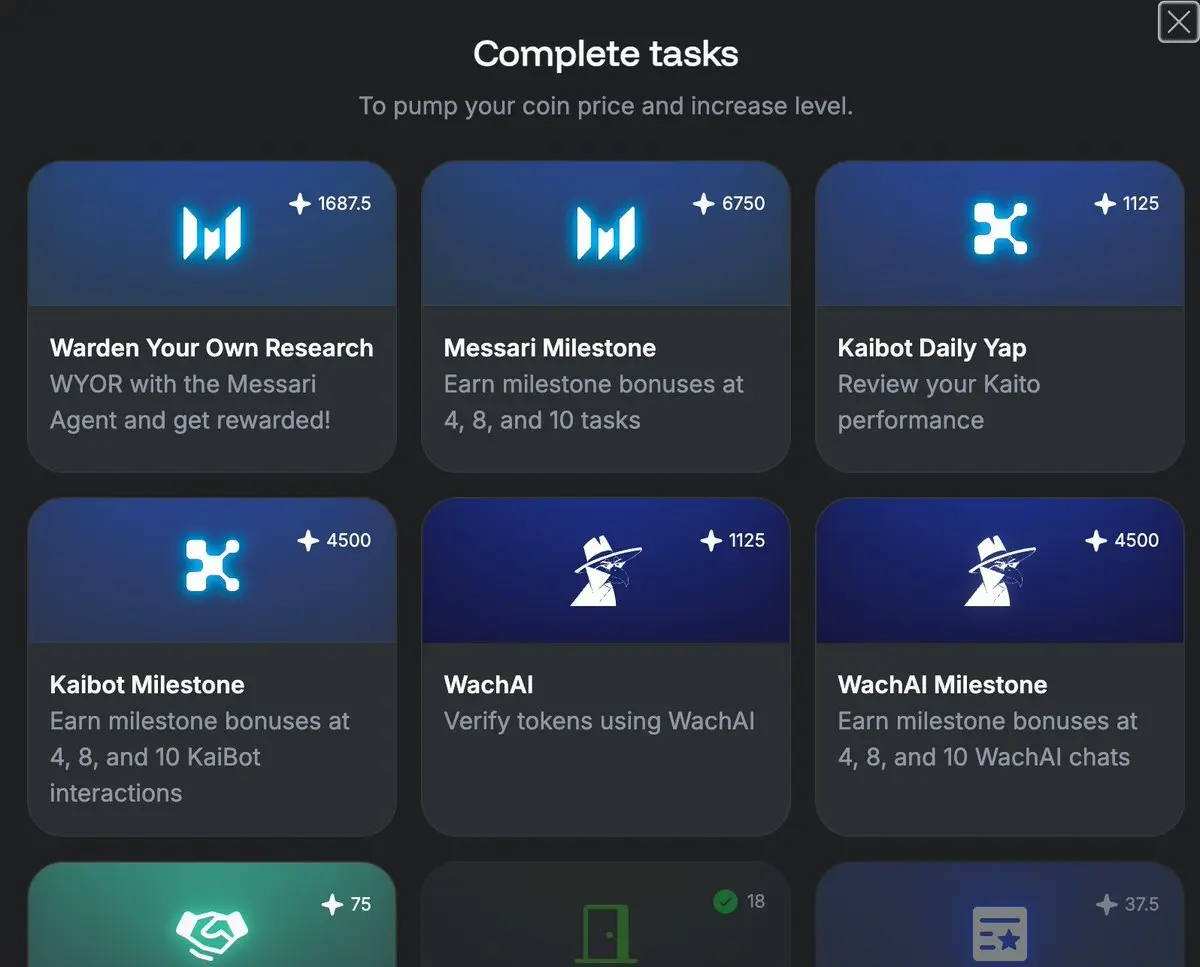
Task: Click the 6750 points reward badge
Action: pos(729,203)
